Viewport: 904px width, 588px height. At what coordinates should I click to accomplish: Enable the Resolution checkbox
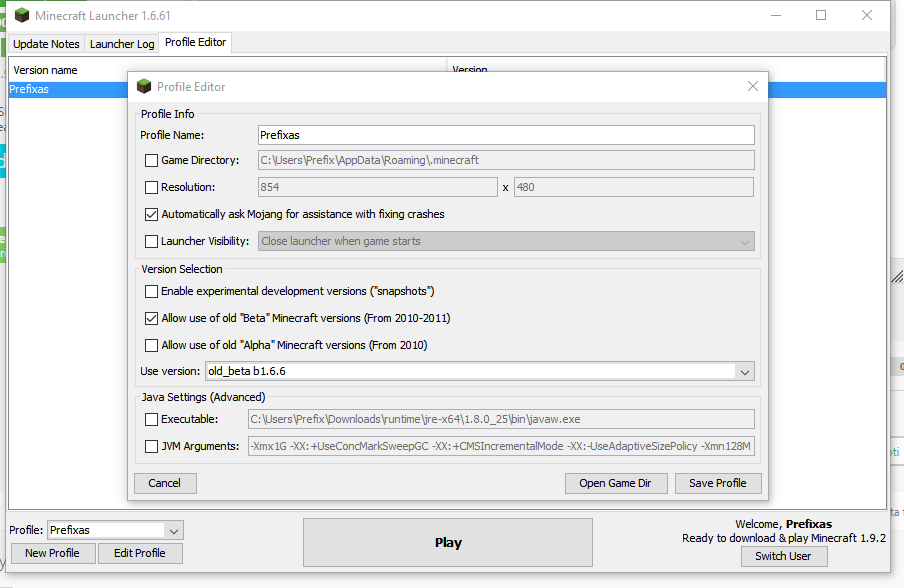(151, 187)
